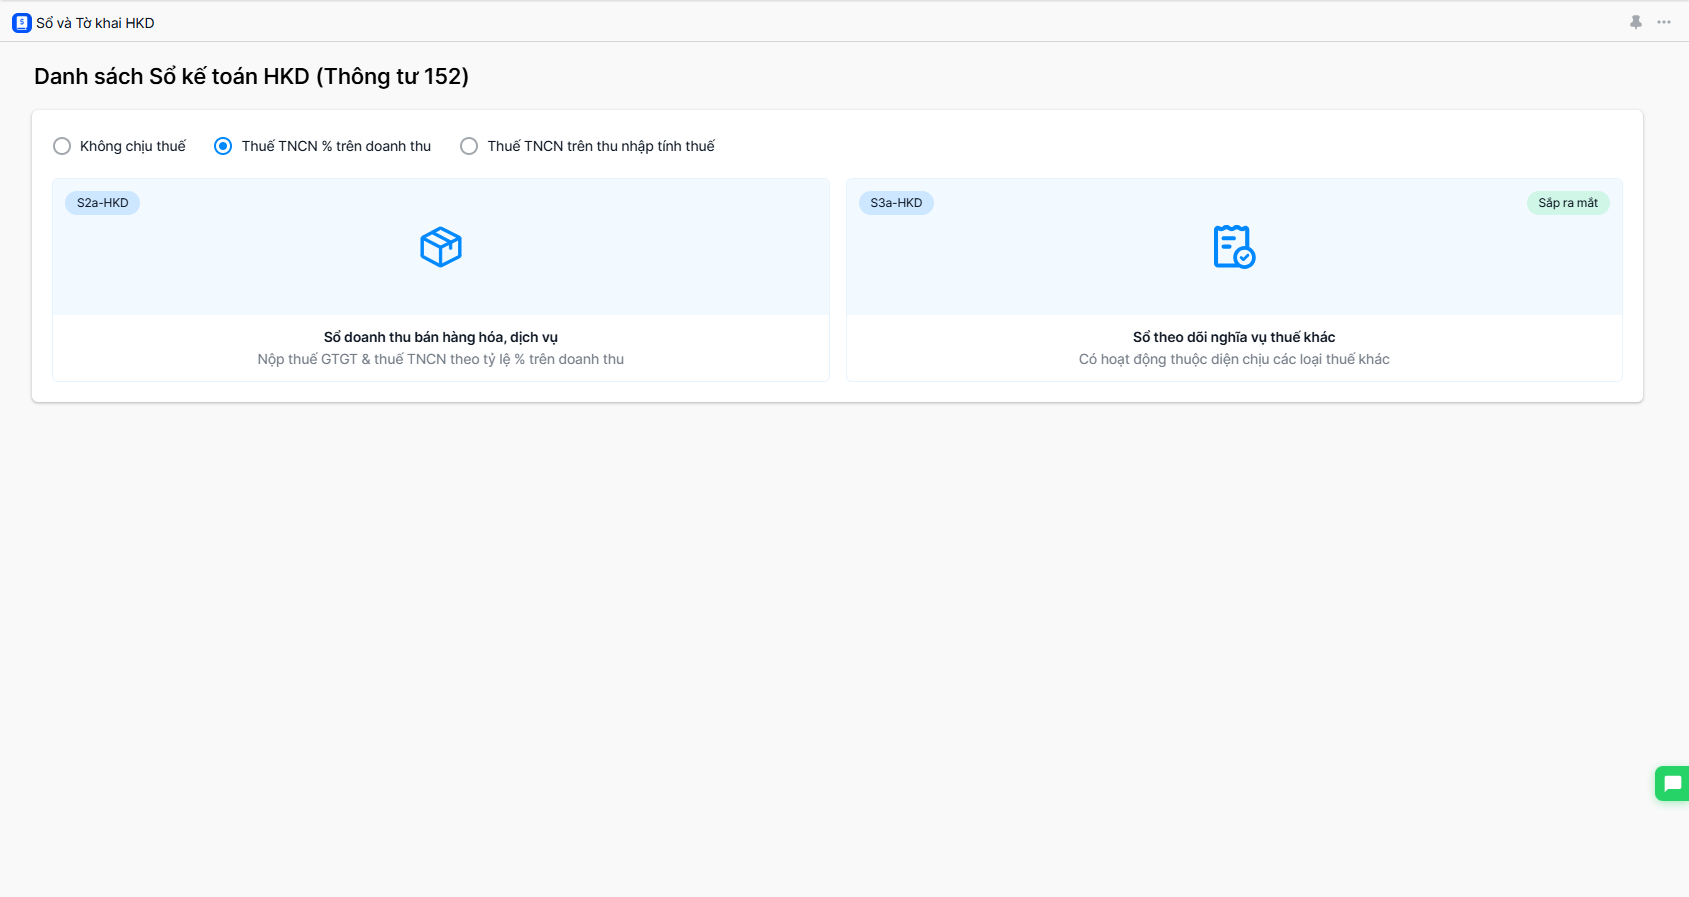This screenshot has height=897, width=1689.
Task: Click the Danh sách Sổ kế toán HKD heading
Action: point(251,77)
